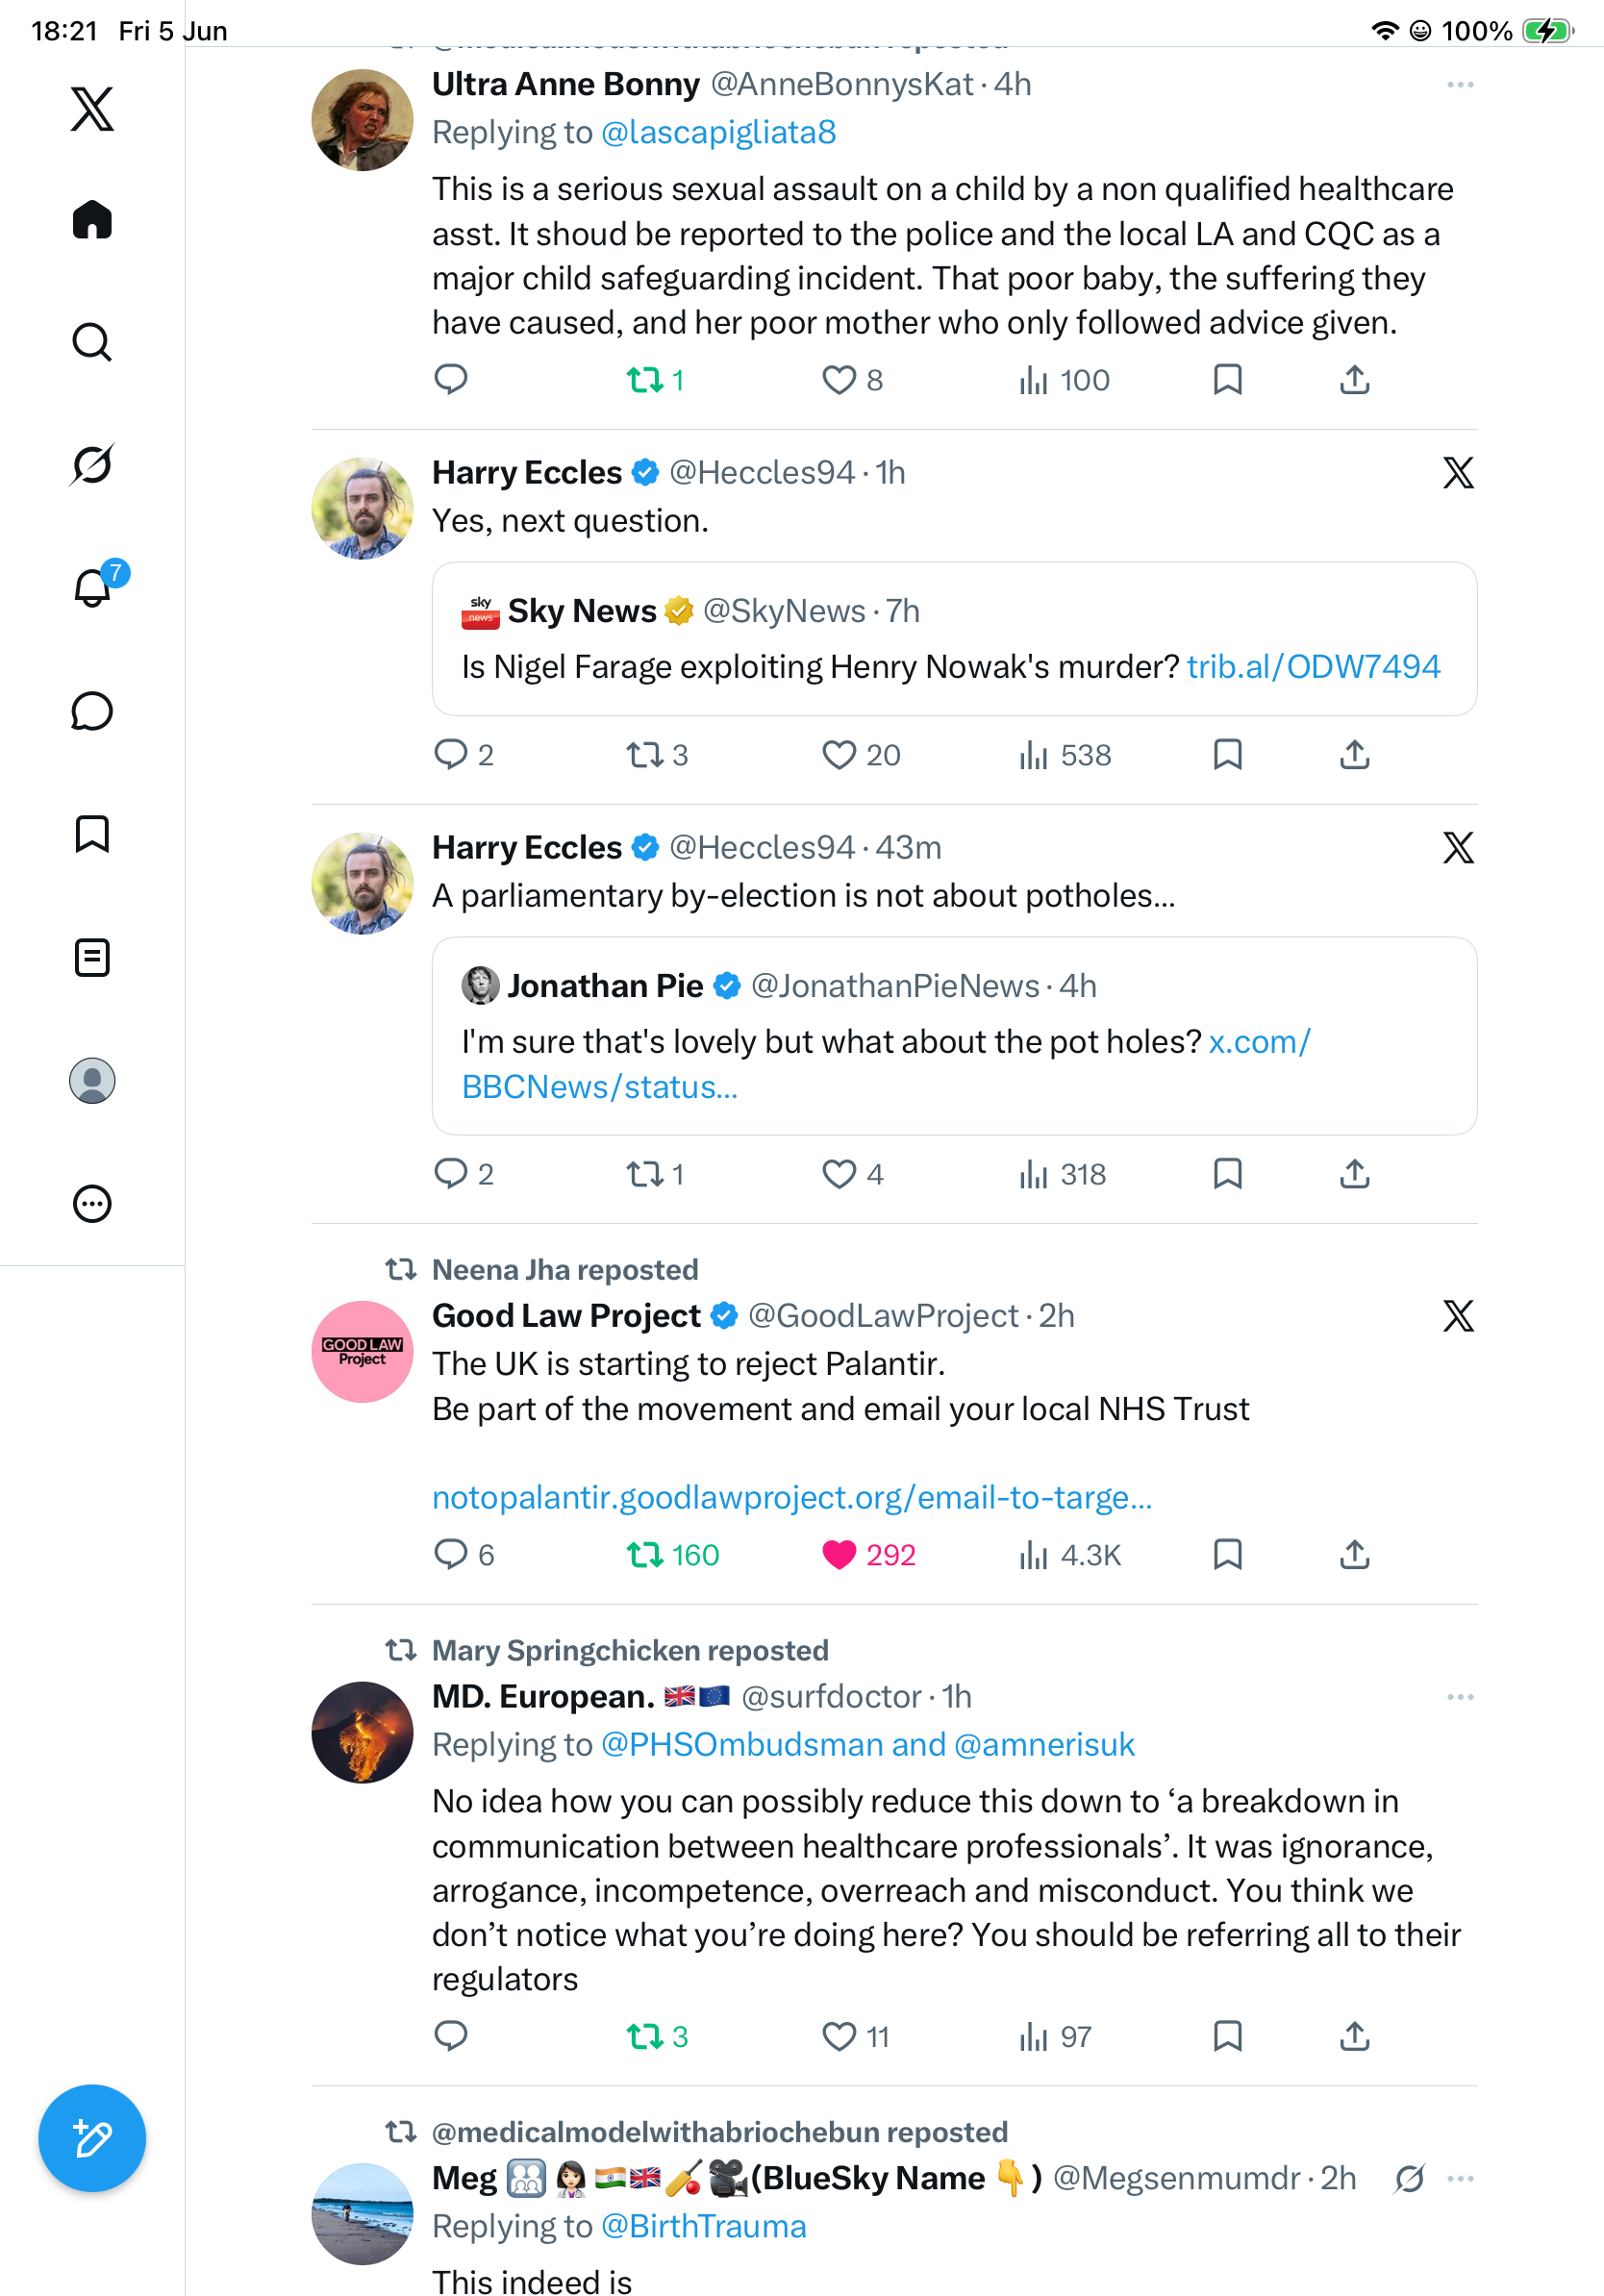1604x2296 pixels.
Task: Bookmark Harry Eccles' Sky News quote post
Action: tap(1227, 755)
